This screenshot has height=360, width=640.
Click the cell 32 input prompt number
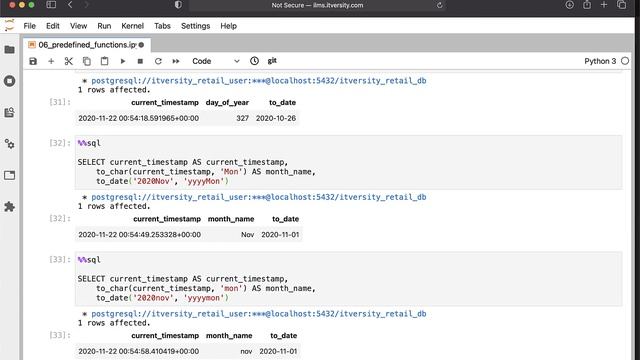point(60,143)
